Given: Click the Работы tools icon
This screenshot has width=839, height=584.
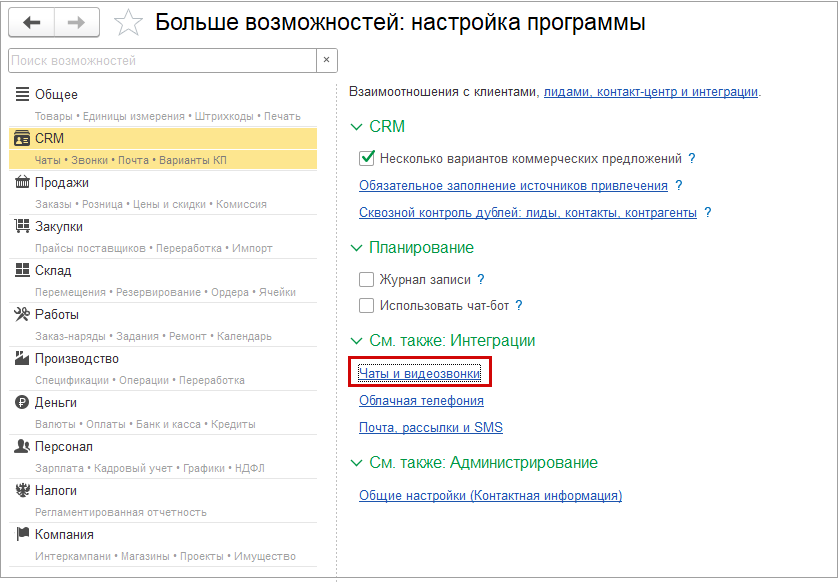Looking at the screenshot, I should click(x=22, y=314).
